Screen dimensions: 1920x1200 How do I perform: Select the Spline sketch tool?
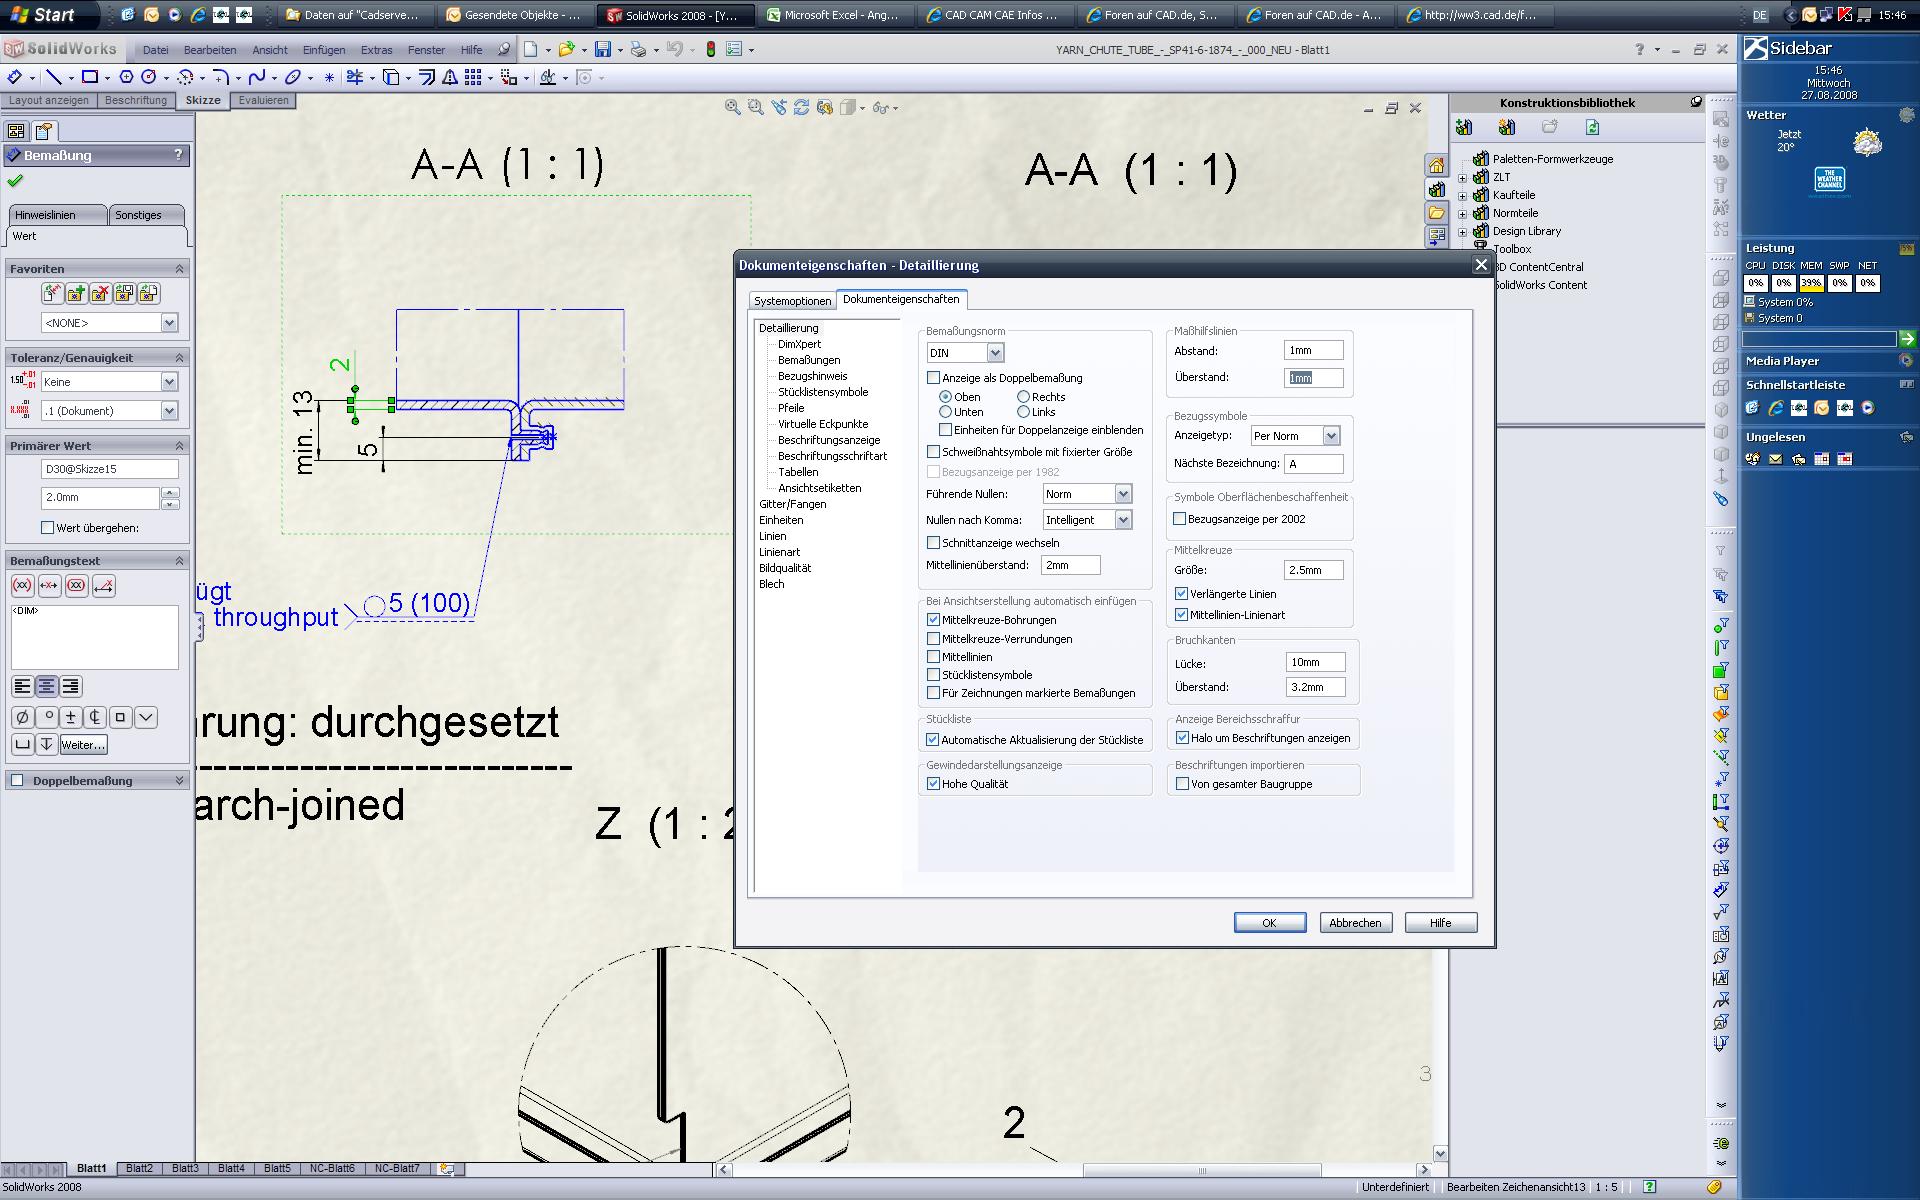[x=256, y=77]
